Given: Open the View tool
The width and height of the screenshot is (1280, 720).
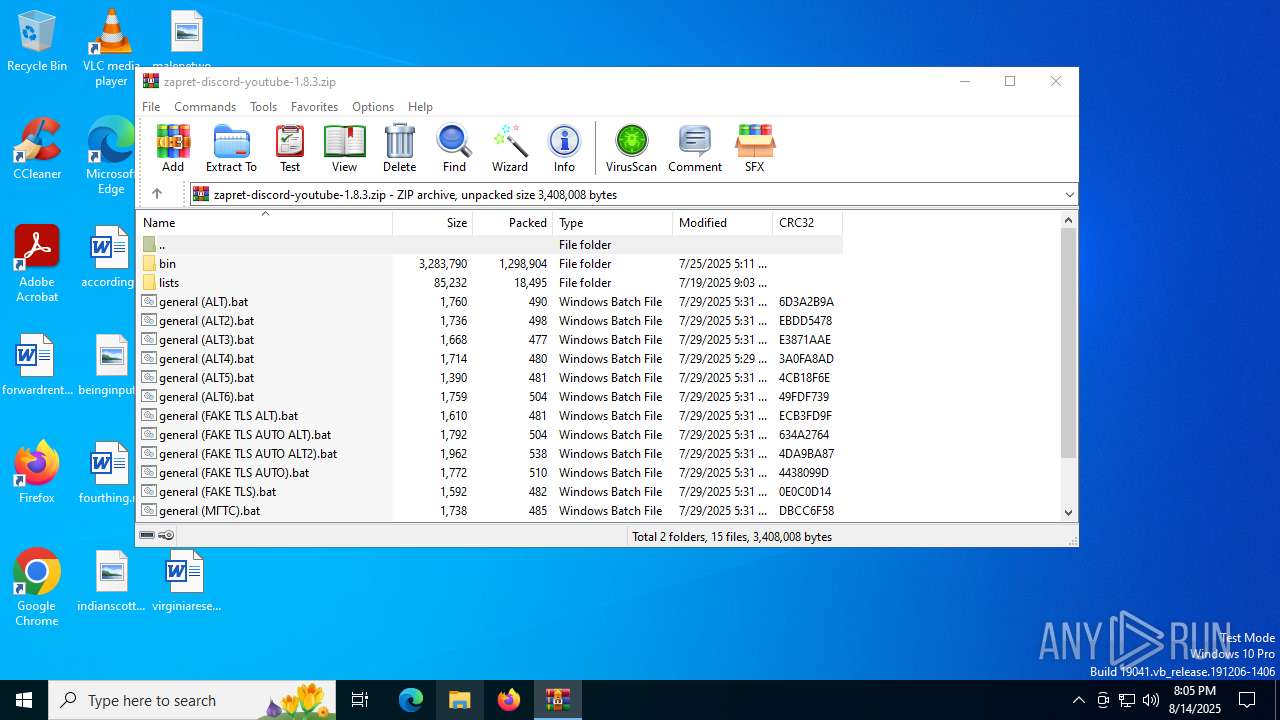Looking at the screenshot, I should point(344,148).
